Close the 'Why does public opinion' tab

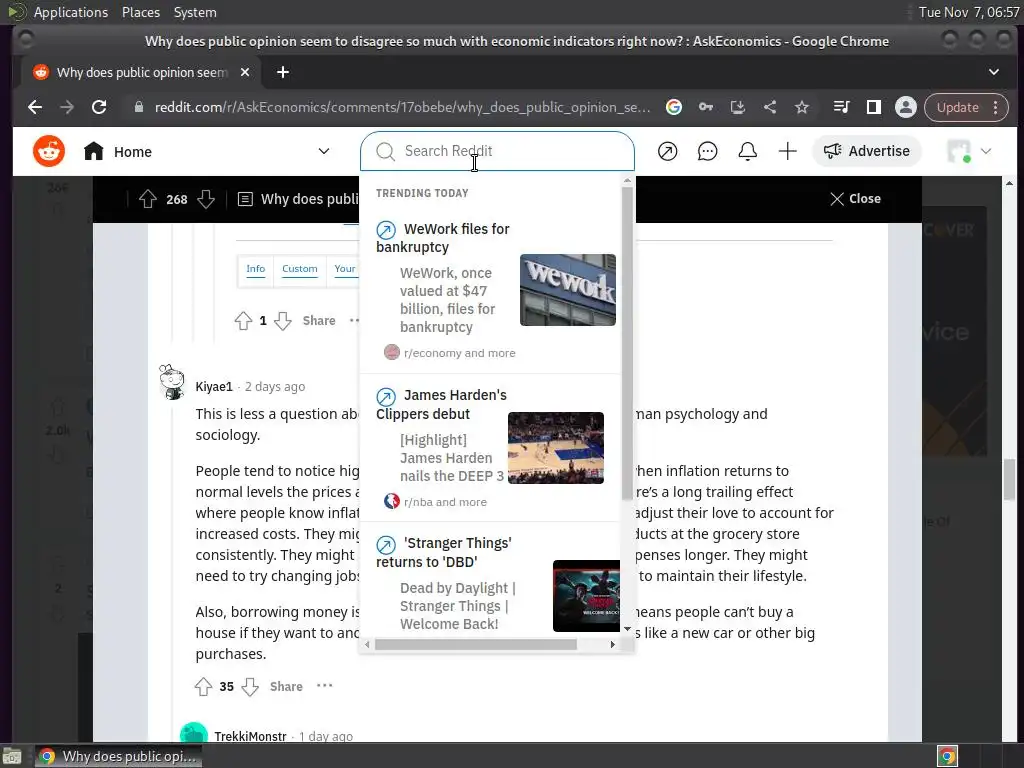pyautogui.click(x=245, y=72)
